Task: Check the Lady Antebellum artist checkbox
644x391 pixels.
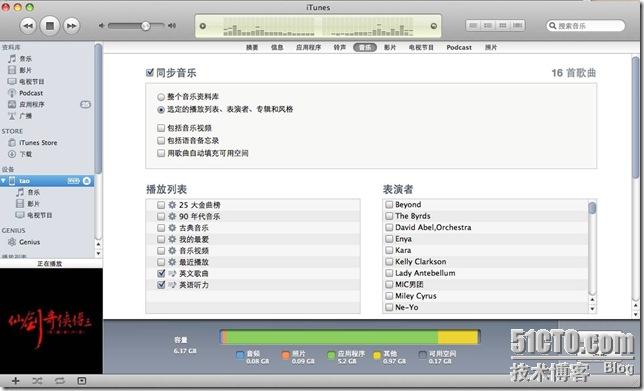Action: click(389, 273)
